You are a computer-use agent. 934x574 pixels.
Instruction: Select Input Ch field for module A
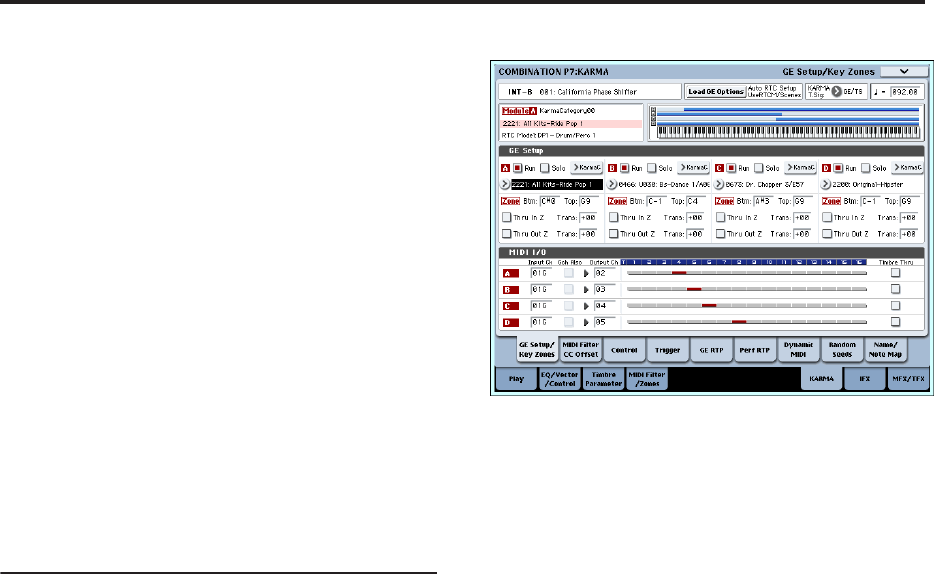coord(541,273)
